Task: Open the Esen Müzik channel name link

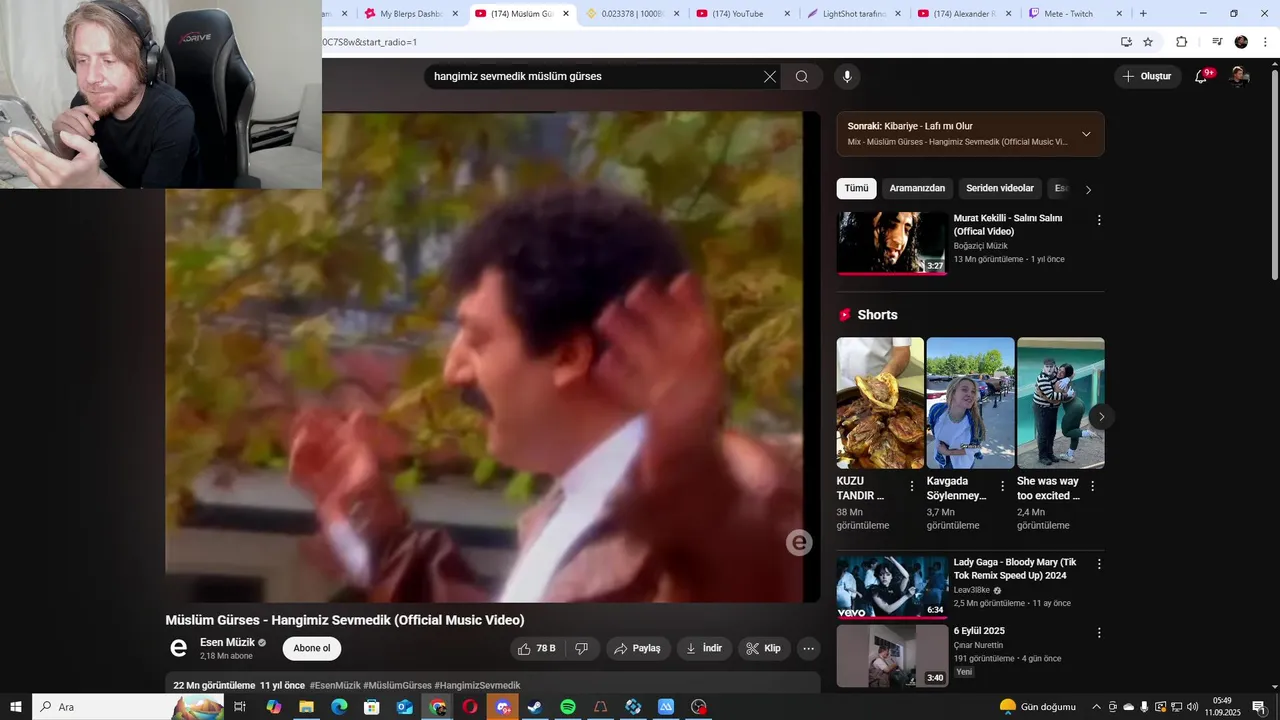Action: [227, 642]
